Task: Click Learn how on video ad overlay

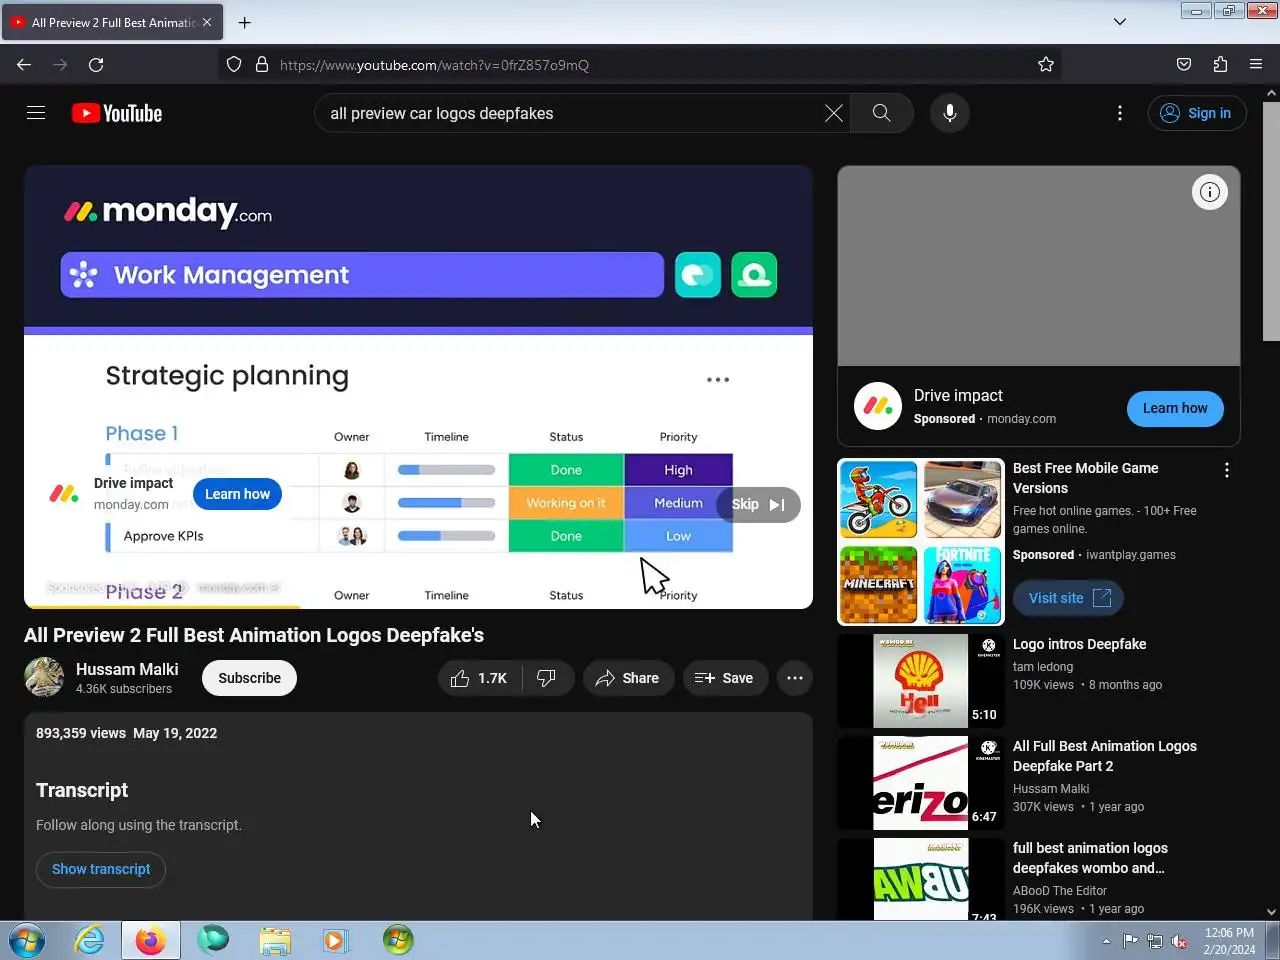Action: pyautogui.click(x=238, y=494)
